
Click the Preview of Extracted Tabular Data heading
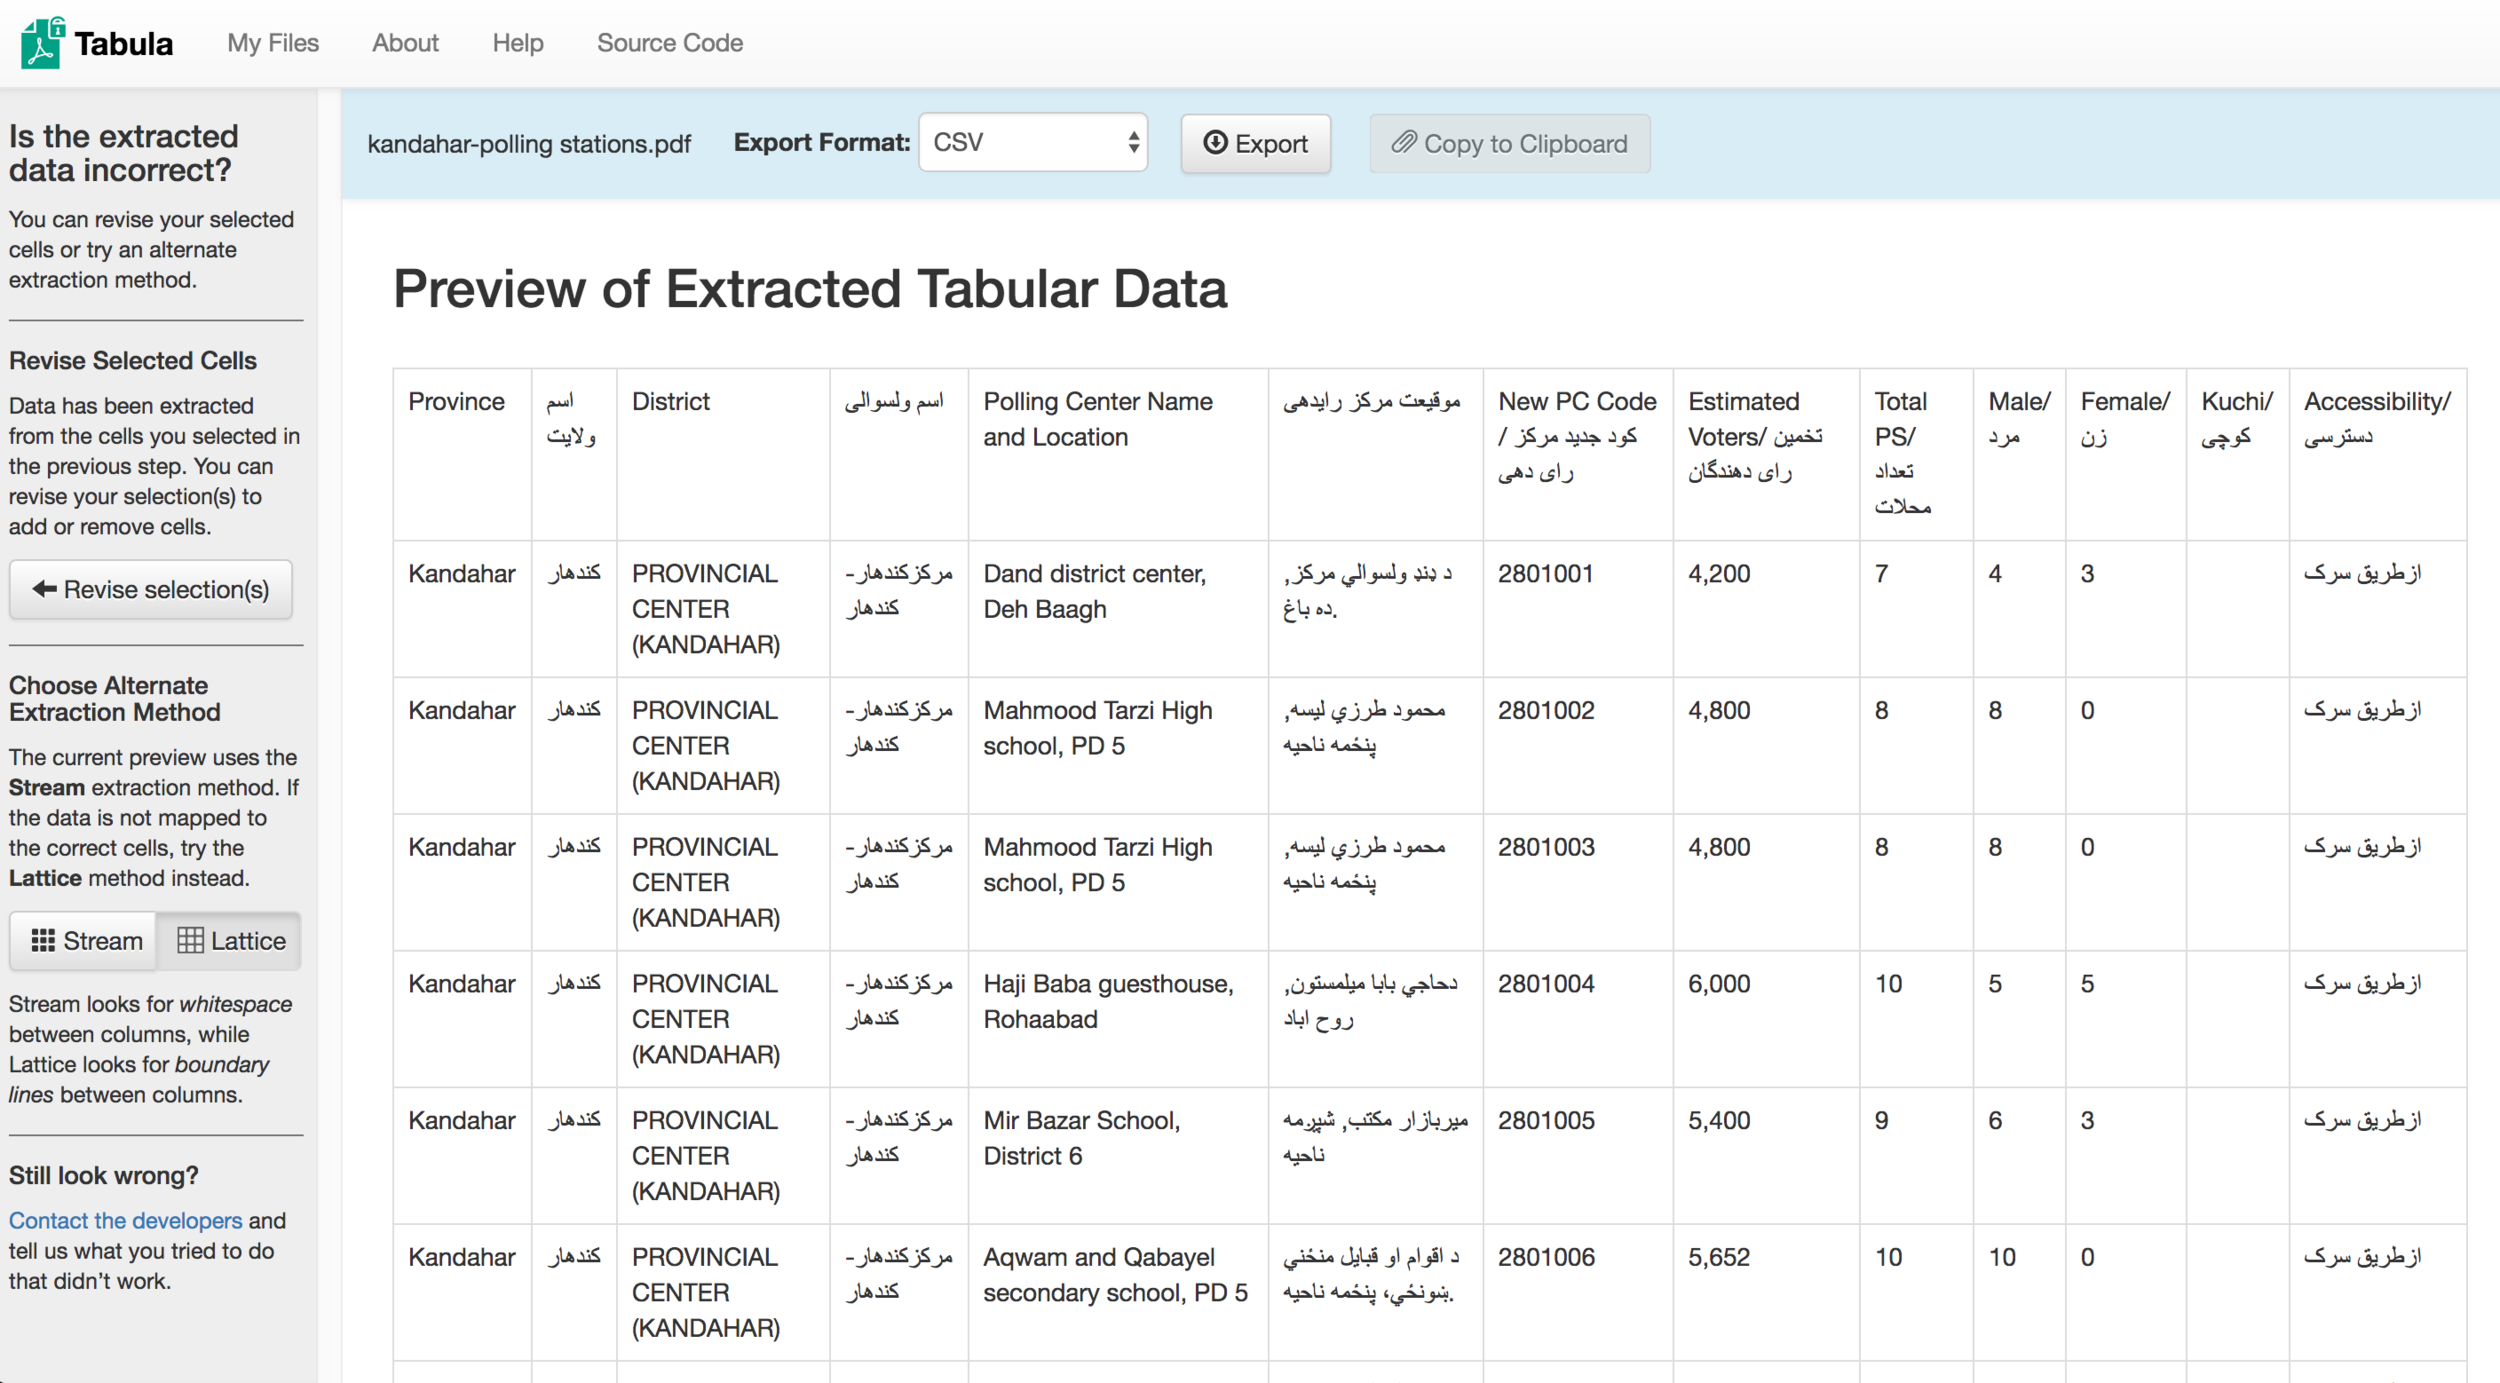[x=810, y=289]
